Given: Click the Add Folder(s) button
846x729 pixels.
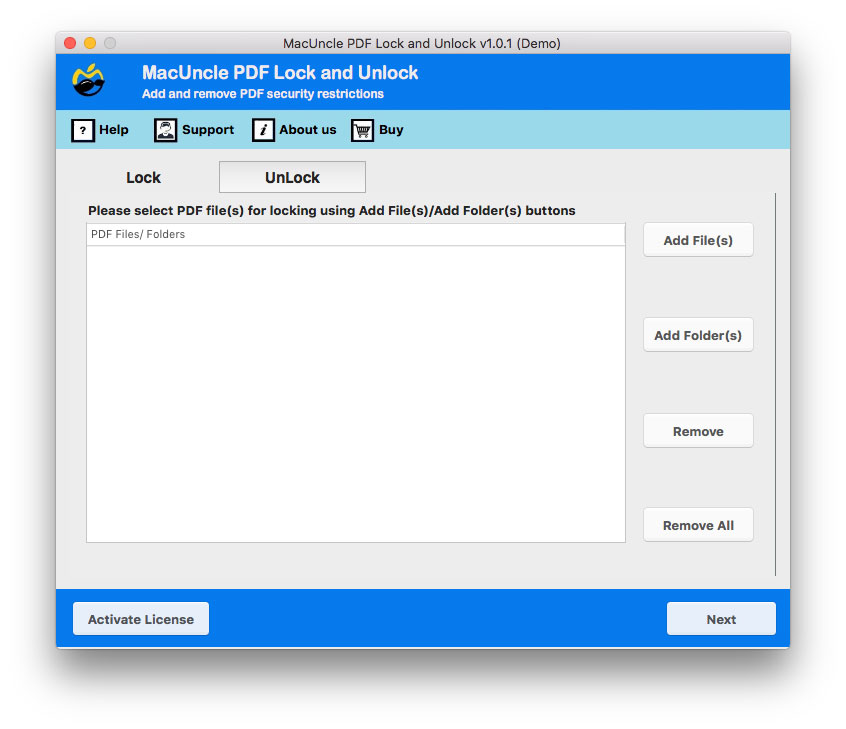Looking at the screenshot, I should click(x=698, y=334).
